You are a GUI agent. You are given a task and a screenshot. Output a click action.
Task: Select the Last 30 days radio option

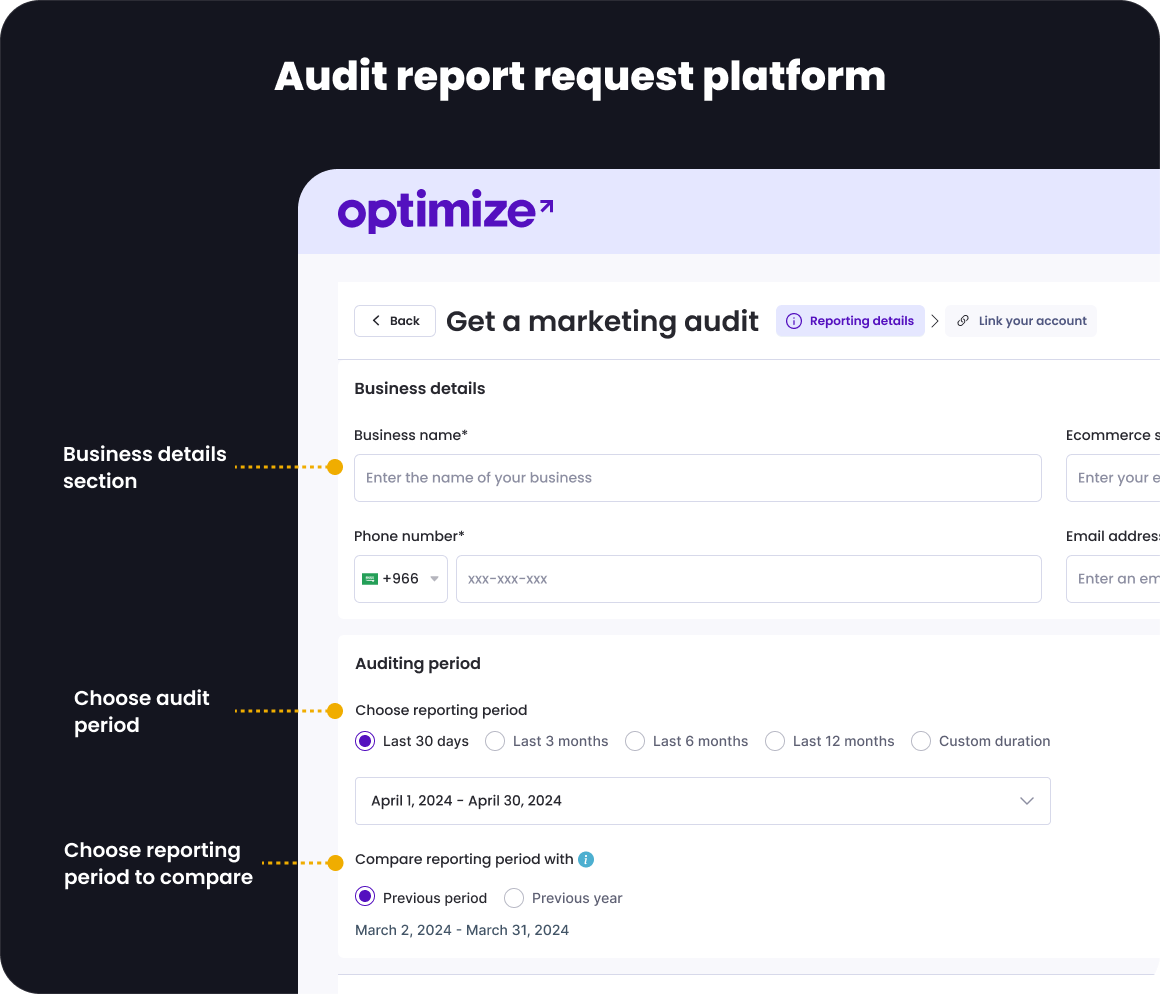coord(366,741)
